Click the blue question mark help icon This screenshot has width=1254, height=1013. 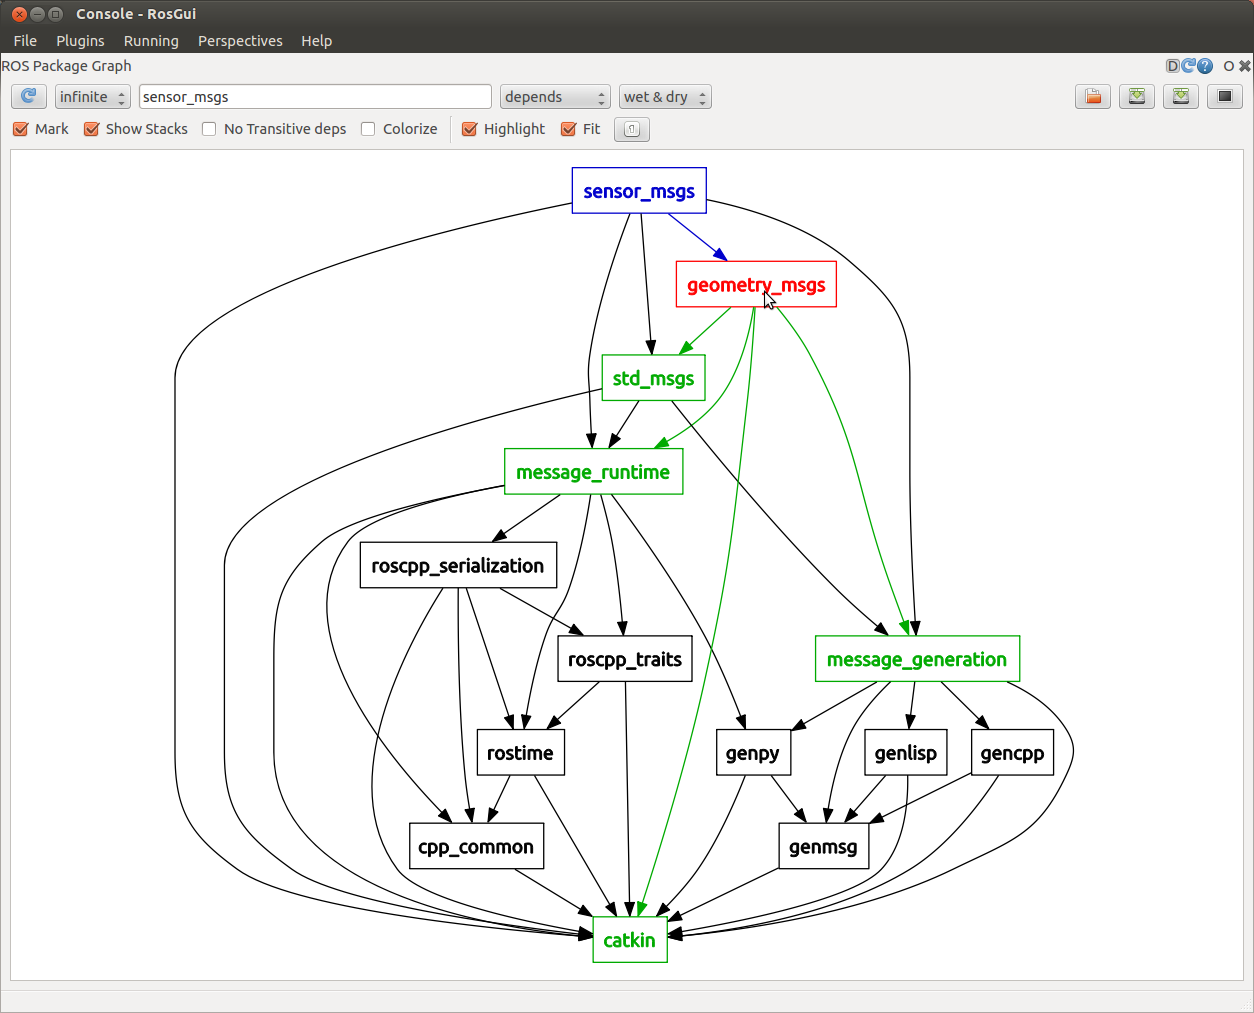[x=1205, y=66]
